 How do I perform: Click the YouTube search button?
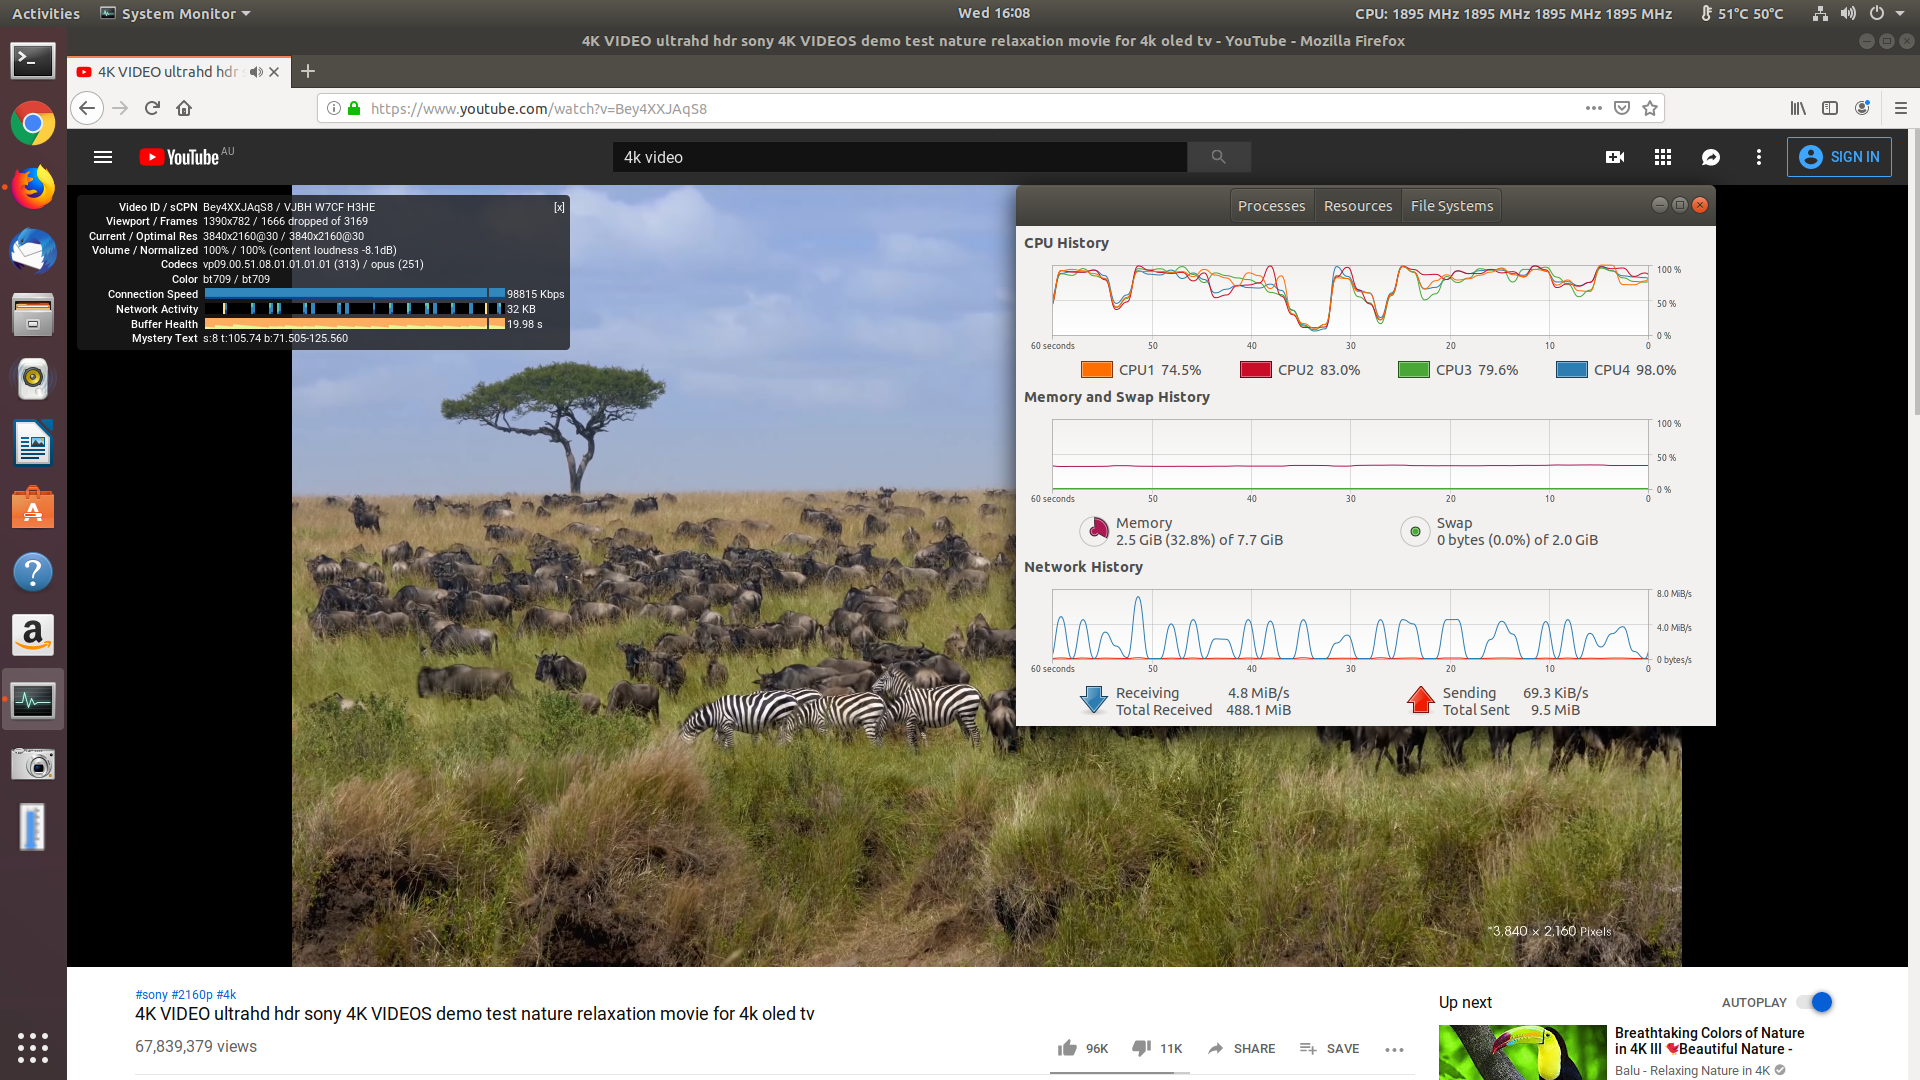click(x=1218, y=157)
